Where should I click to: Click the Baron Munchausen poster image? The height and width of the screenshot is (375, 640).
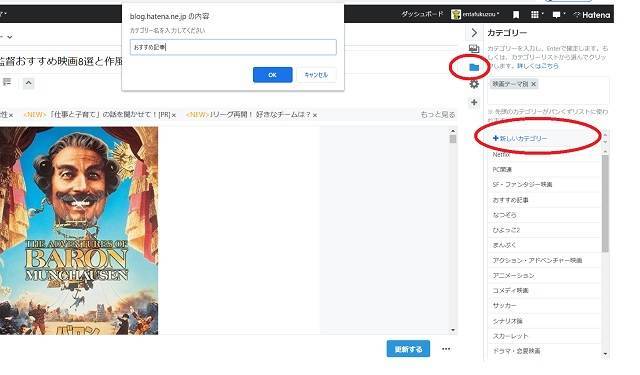pos(79,231)
